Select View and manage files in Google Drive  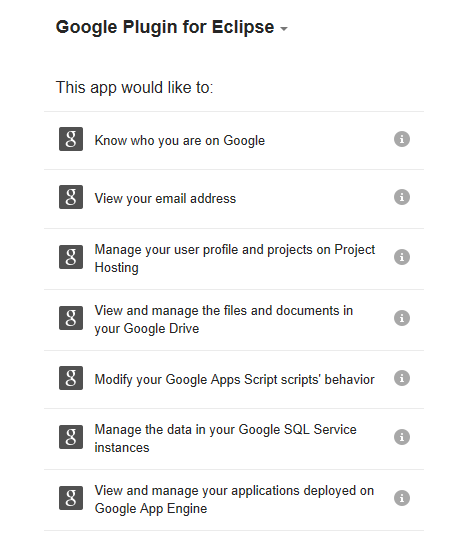pyautogui.click(x=224, y=319)
